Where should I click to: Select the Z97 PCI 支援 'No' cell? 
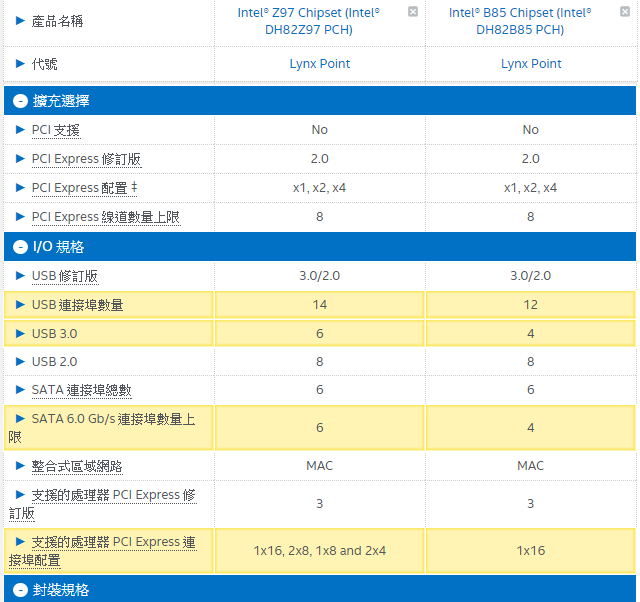(x=320, y=130)
